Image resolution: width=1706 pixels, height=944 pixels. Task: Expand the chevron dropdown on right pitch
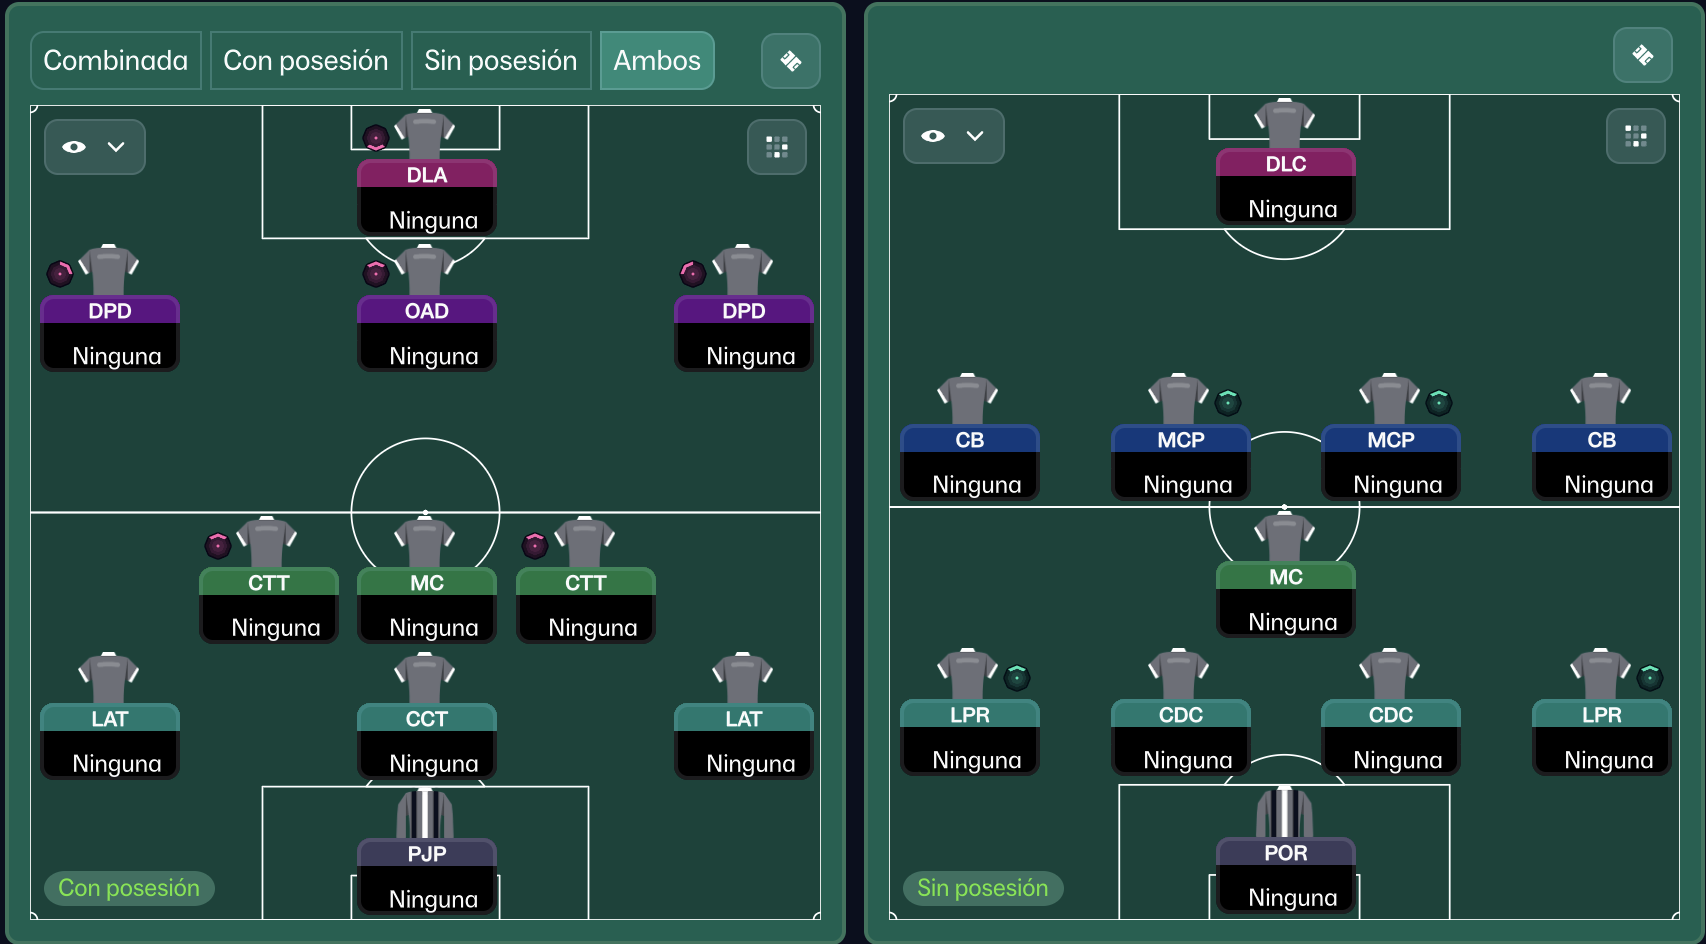coord(975,136)
